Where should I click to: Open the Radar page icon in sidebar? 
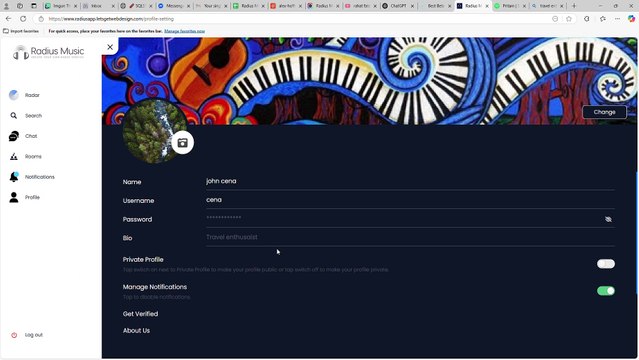pos(13,95)
